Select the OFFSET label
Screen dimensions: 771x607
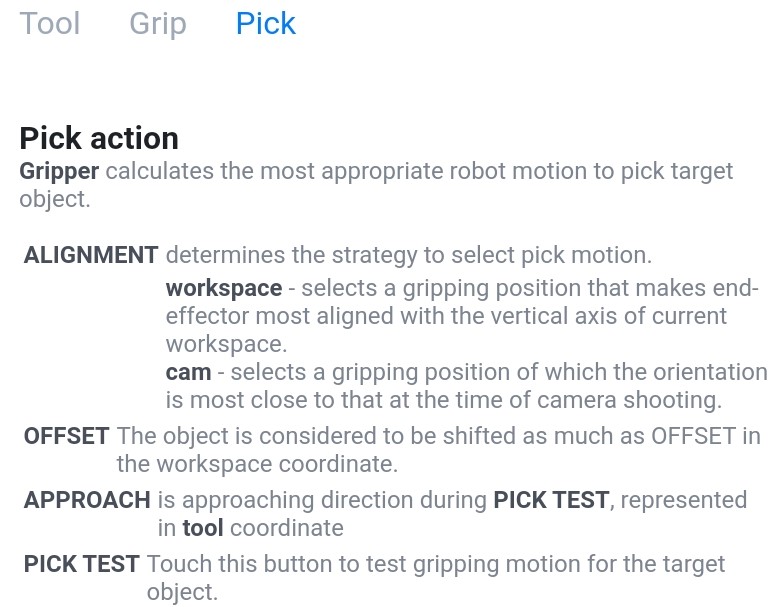click(66, 436)
